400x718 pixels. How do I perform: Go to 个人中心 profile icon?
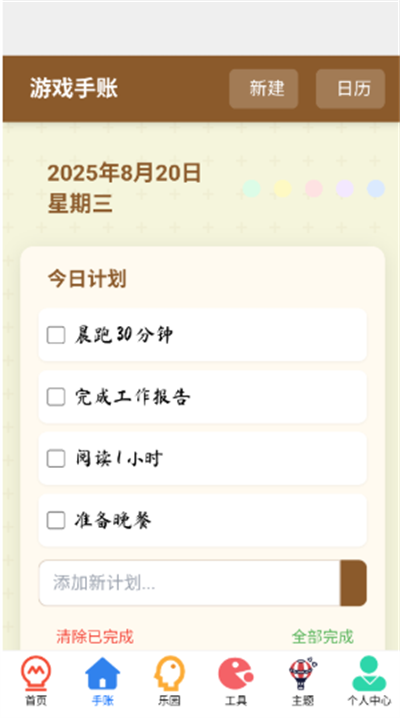point(369,674)
